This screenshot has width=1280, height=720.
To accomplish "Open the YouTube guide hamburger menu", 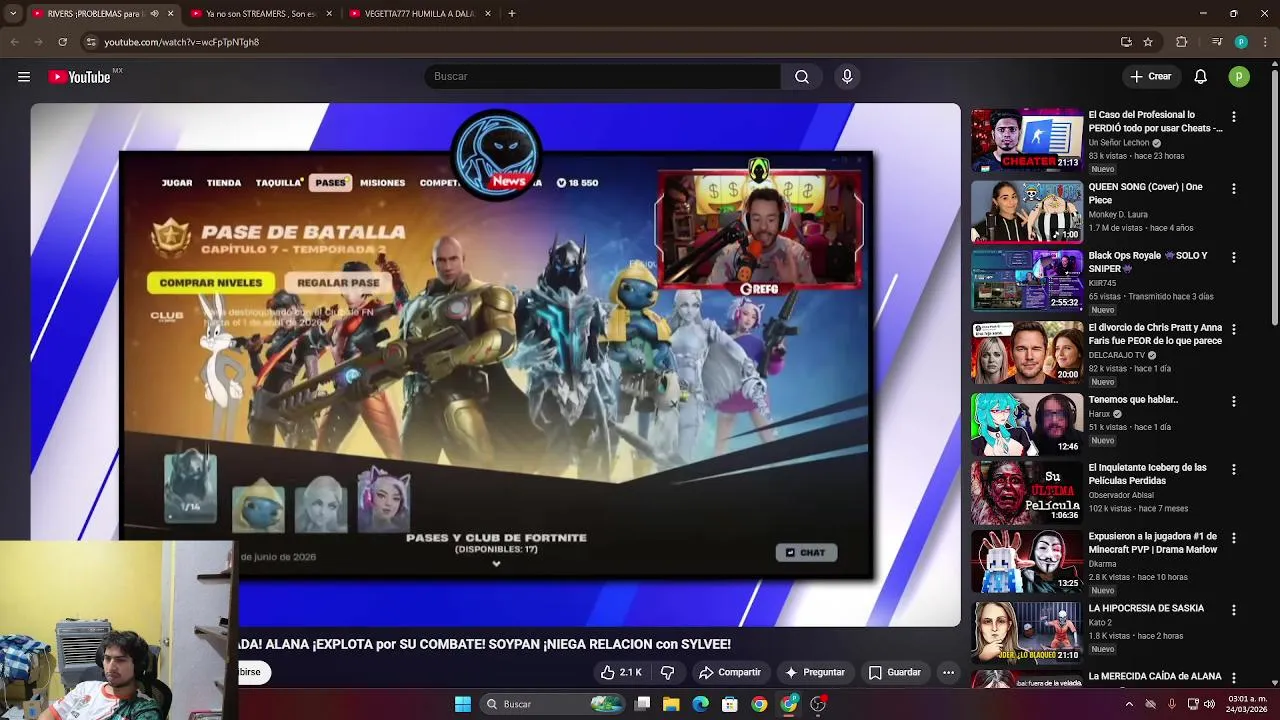I will pyautogui.click(x=24, y=77).
